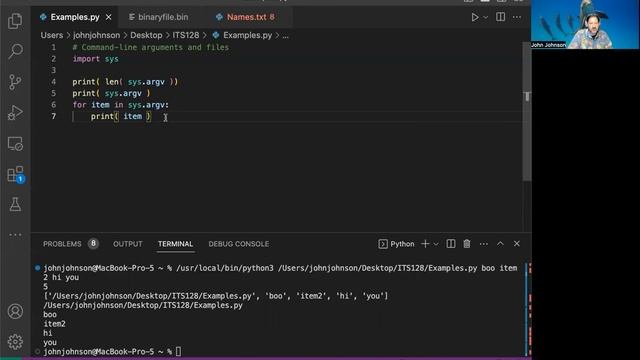Screen dimensions: 640x360
Task: Close the terminal panel
Action: (517, 244)
